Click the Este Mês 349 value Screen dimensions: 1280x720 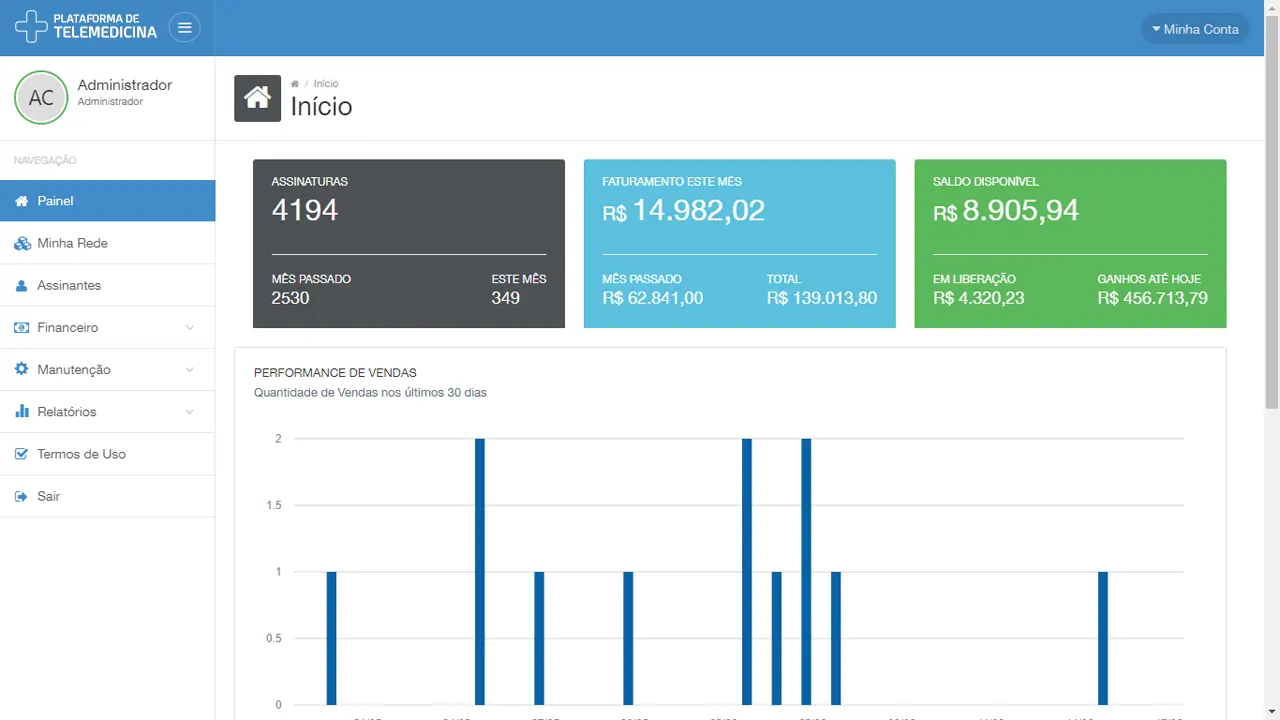click(505, 298)
